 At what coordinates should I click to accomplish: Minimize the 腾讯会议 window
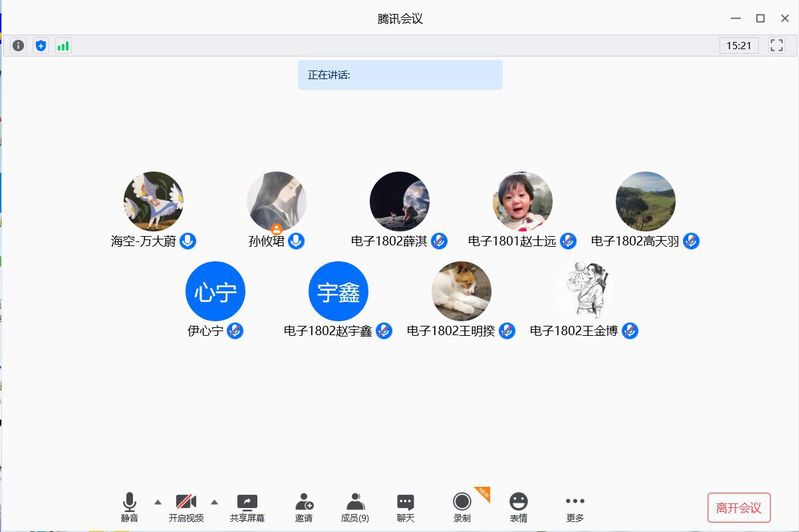(736, 18)
